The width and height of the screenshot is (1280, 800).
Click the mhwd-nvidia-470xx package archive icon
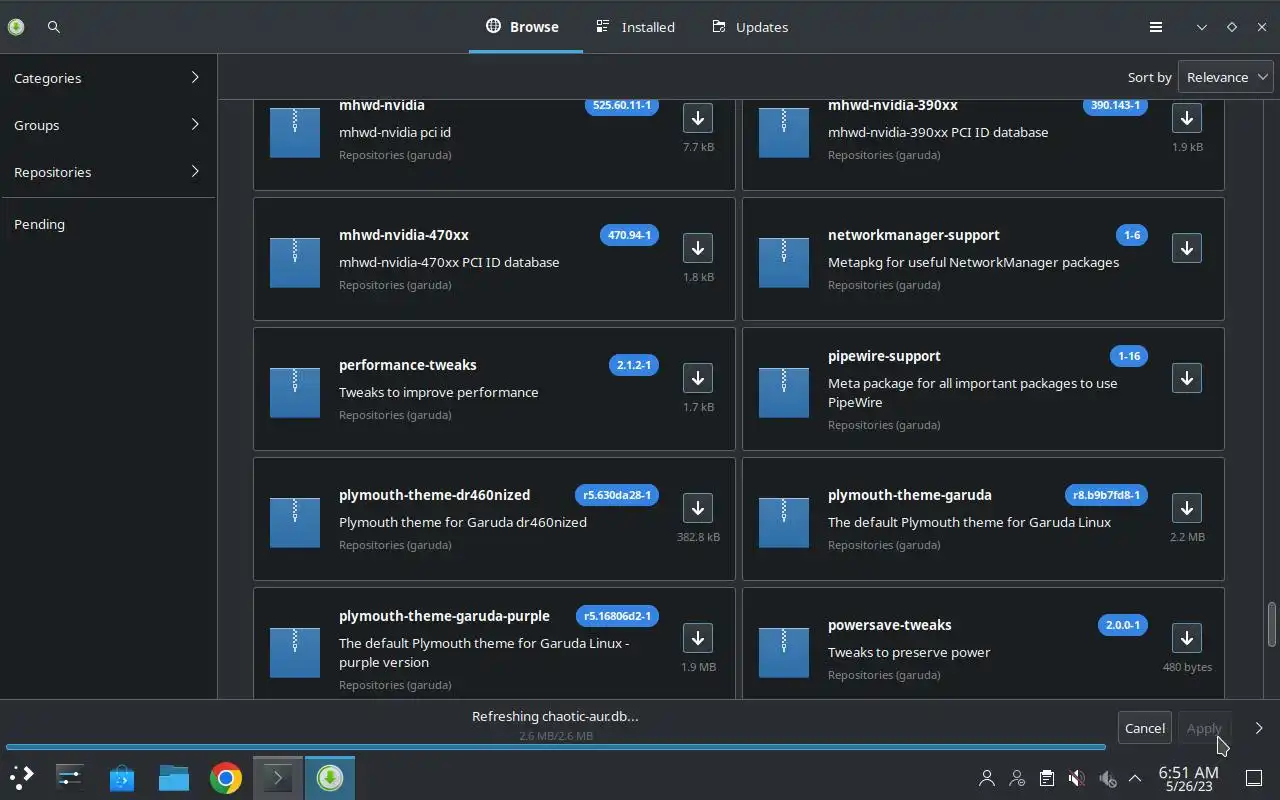[295, 262]
